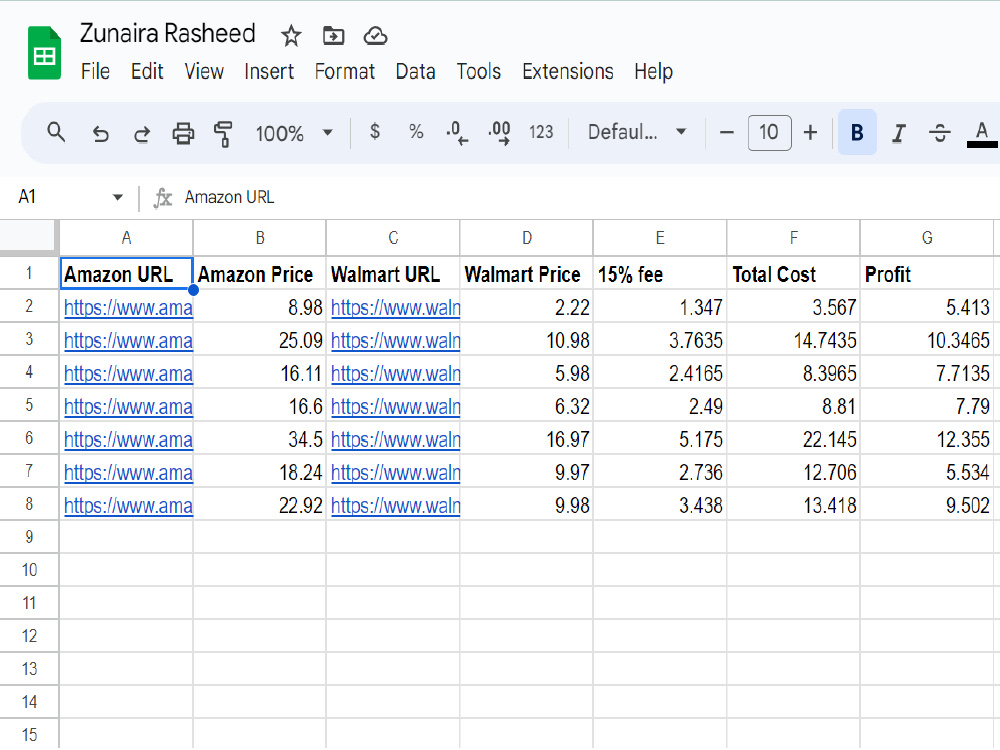Open the Google Sheets home icon
Image resolution: width=1000 pixels, height=750 pixels.
click(x=44, y=53)
